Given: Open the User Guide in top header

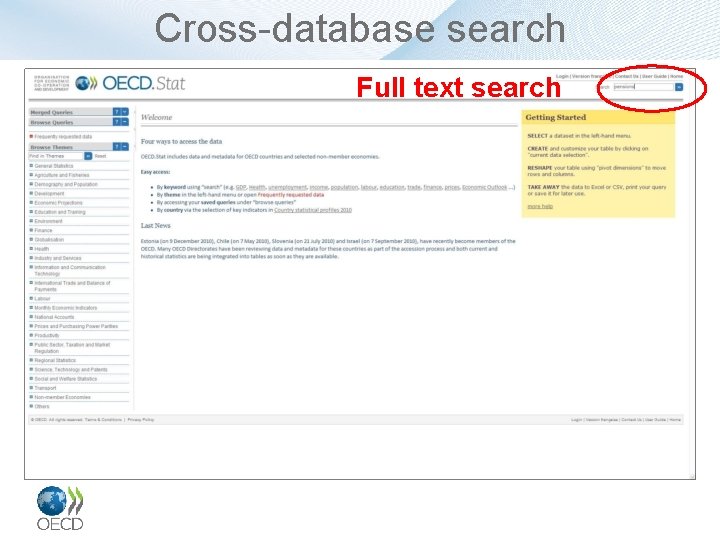Looking at the screenshot, I should point(654,76).
